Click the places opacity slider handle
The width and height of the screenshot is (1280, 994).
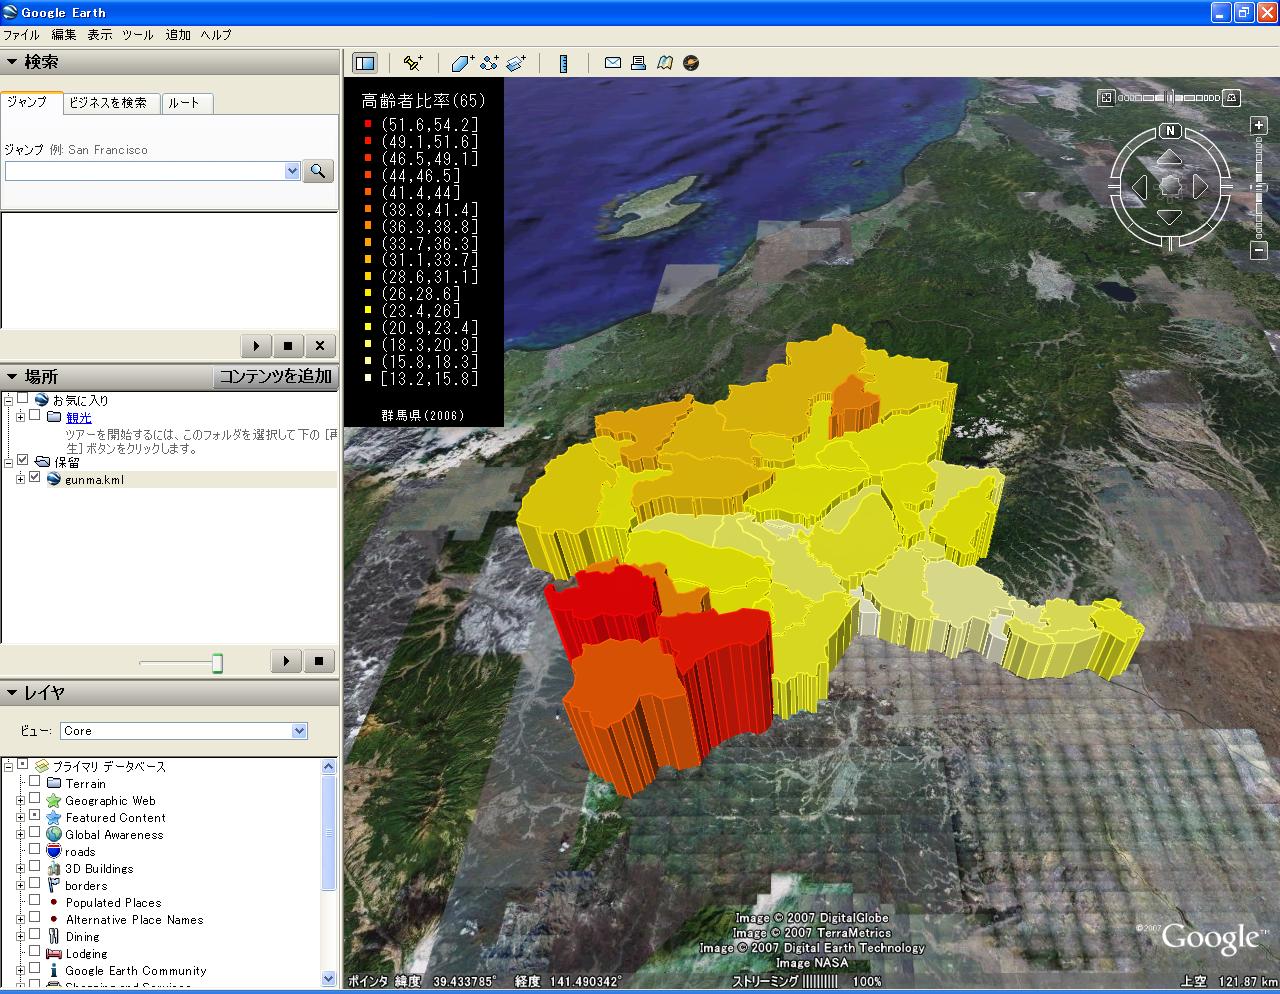tap(217, 663)
